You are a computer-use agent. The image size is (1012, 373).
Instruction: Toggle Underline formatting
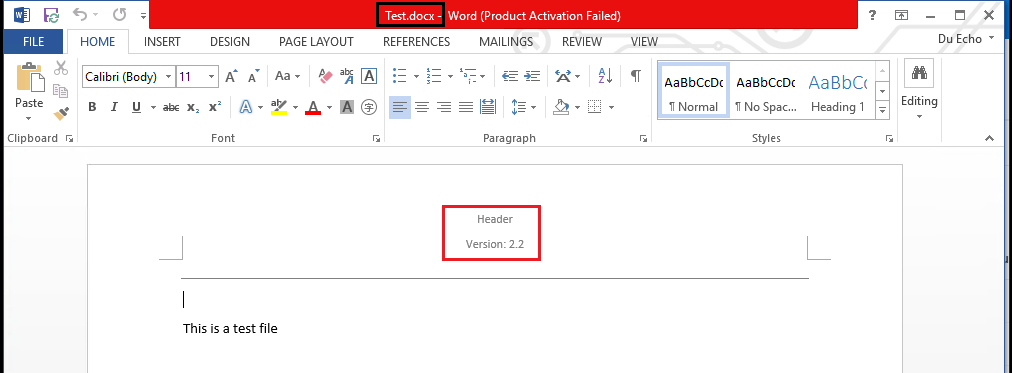click(136, 107)
